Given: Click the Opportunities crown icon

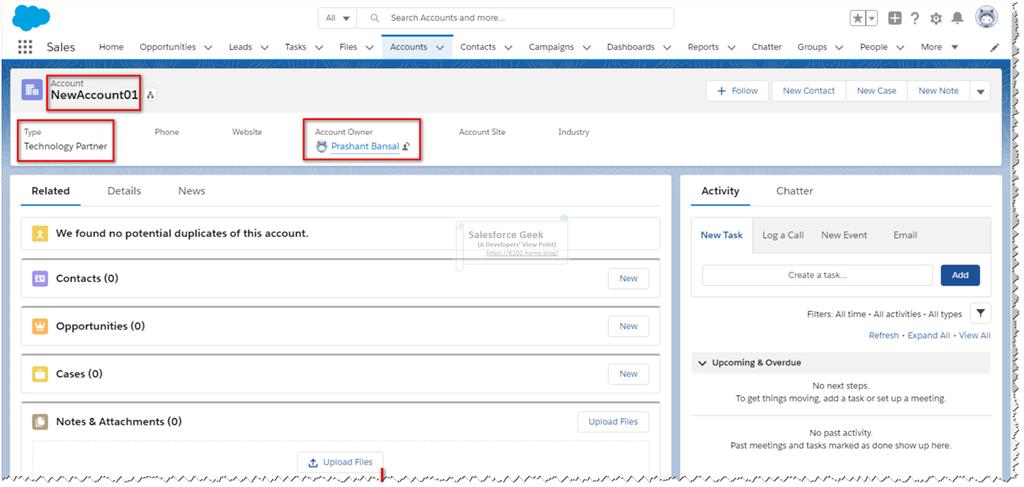Looking at the screenshot, I should [40, 326].
